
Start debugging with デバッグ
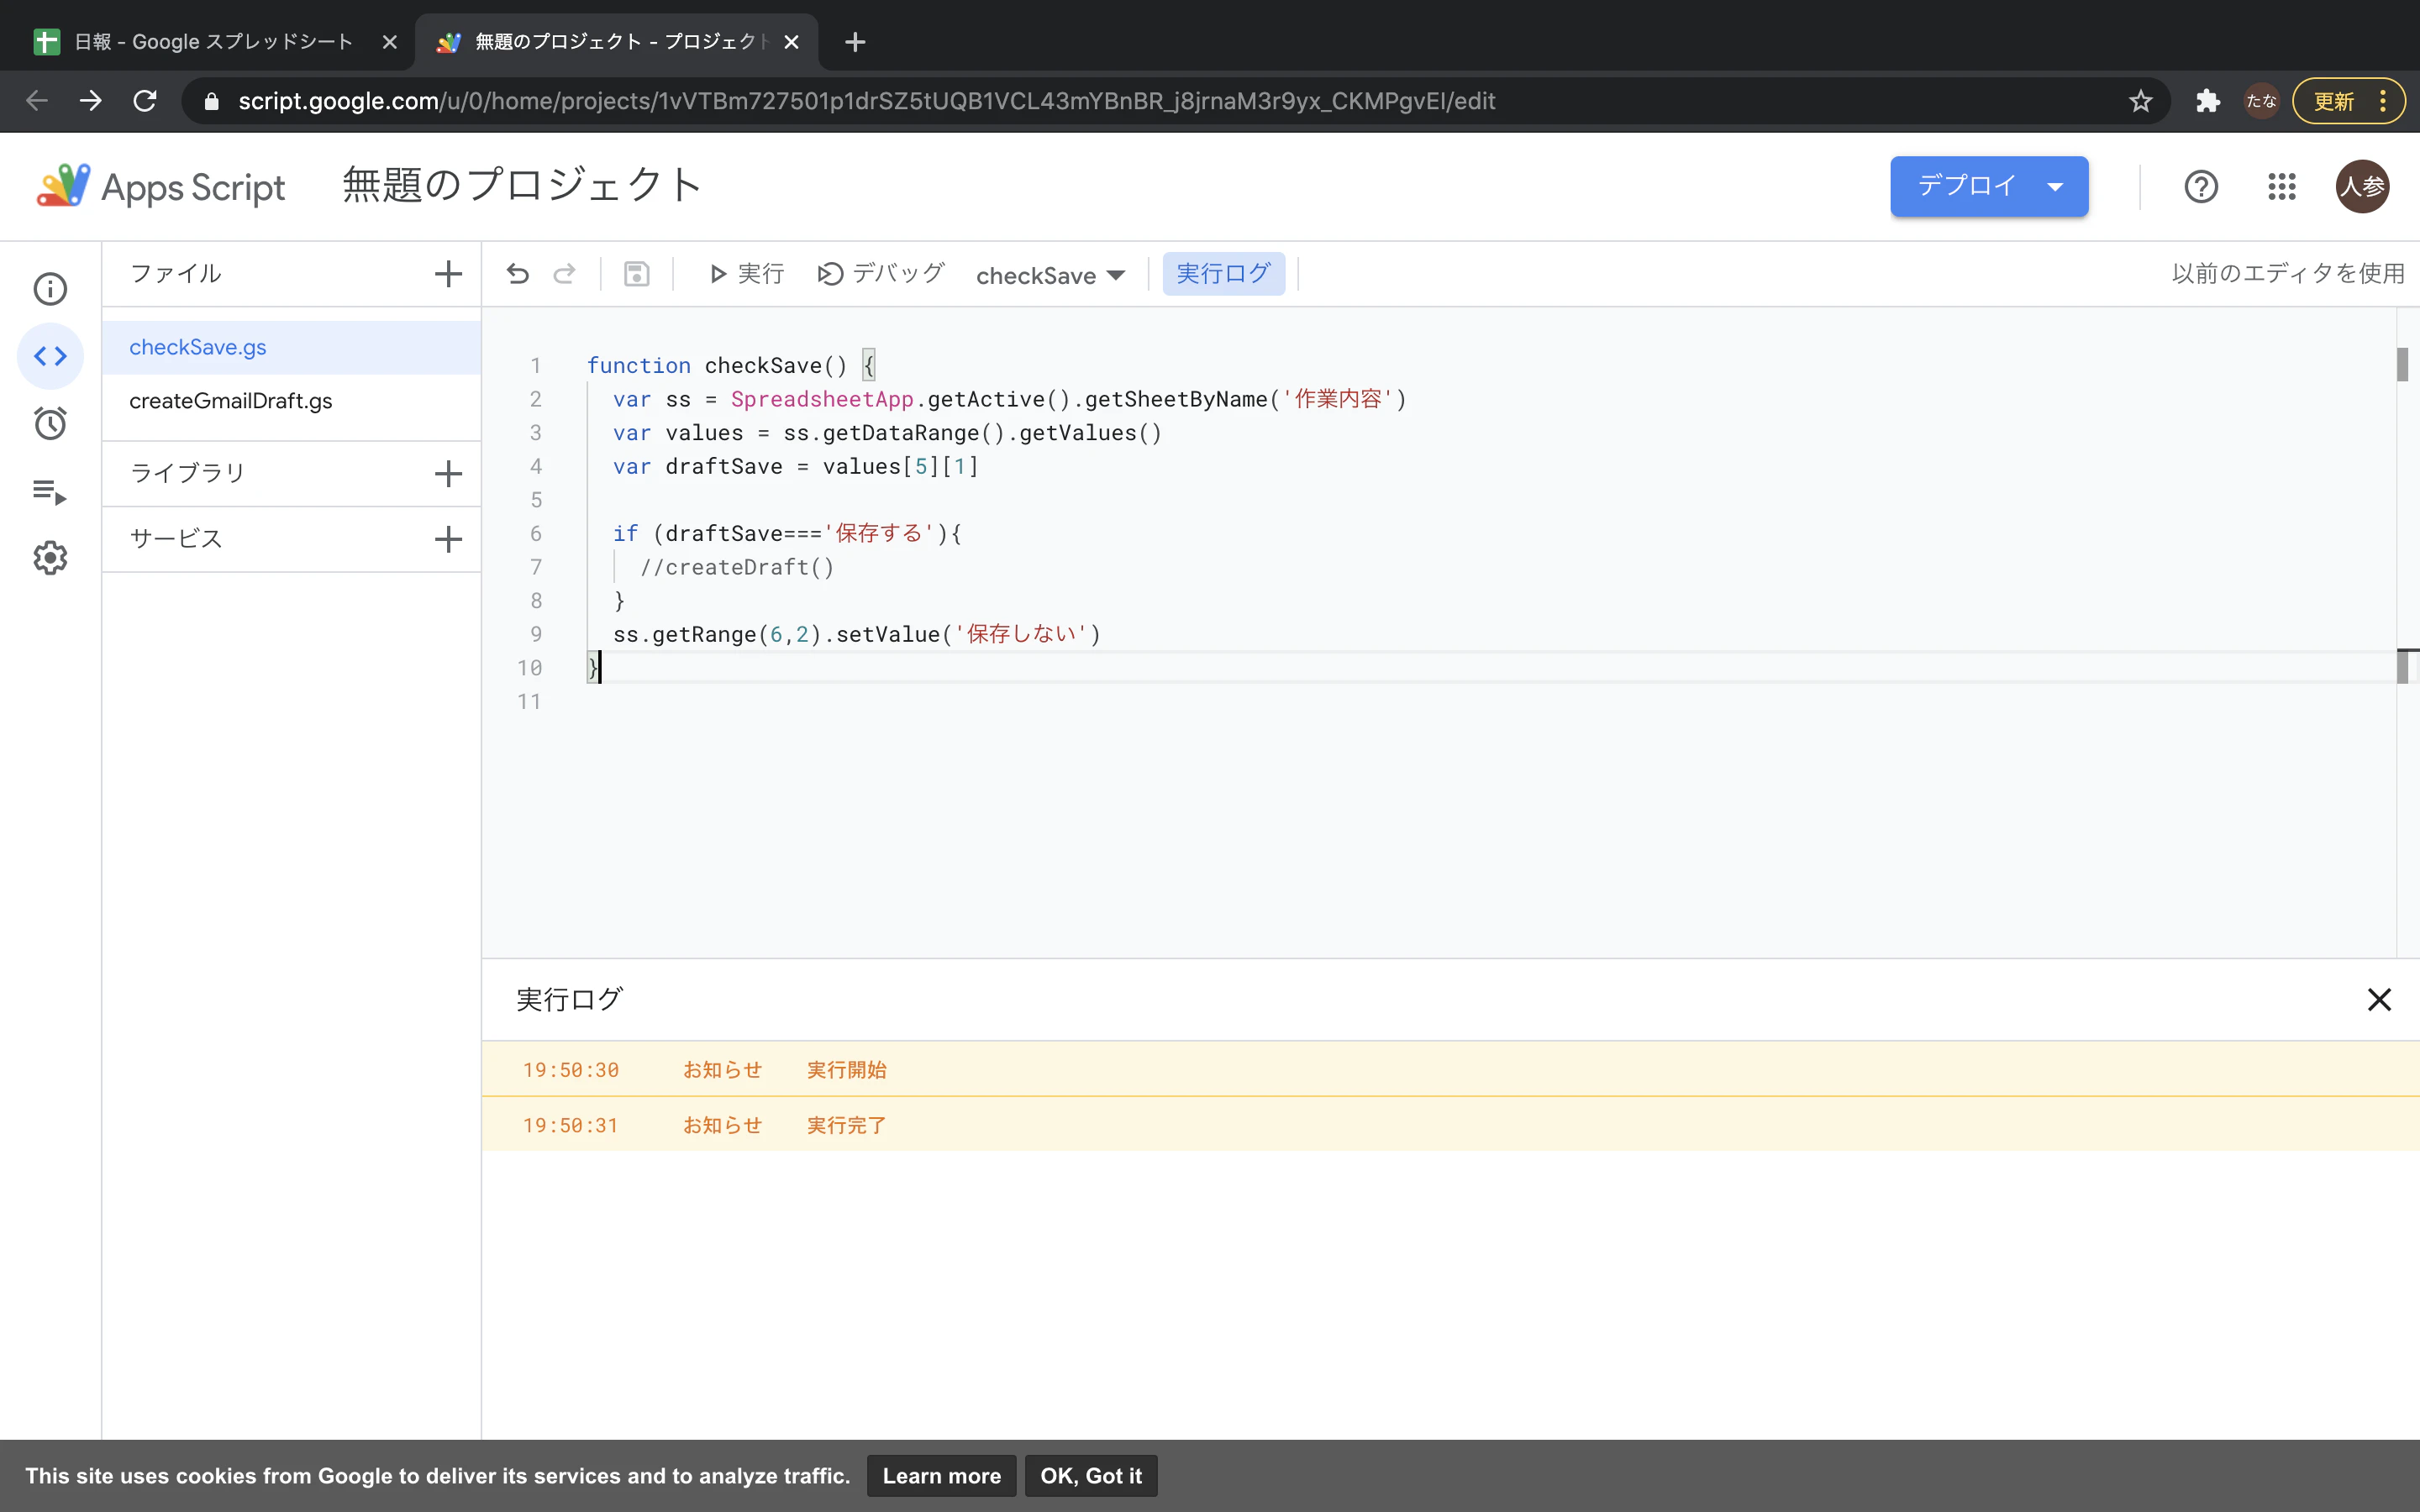[879, 273]
